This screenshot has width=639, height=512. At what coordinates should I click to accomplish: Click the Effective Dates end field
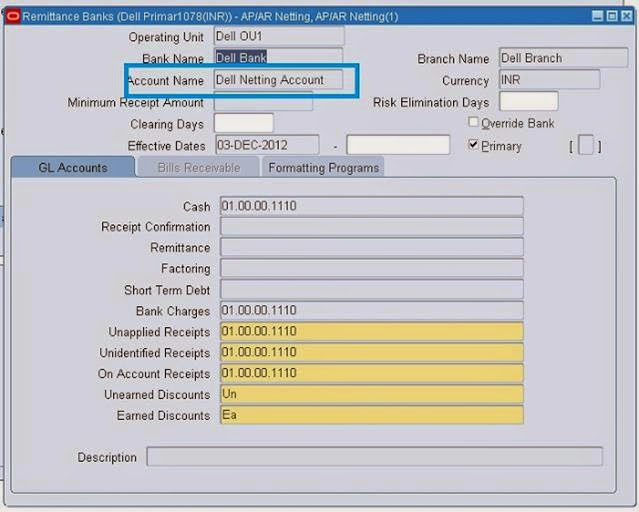398,145
